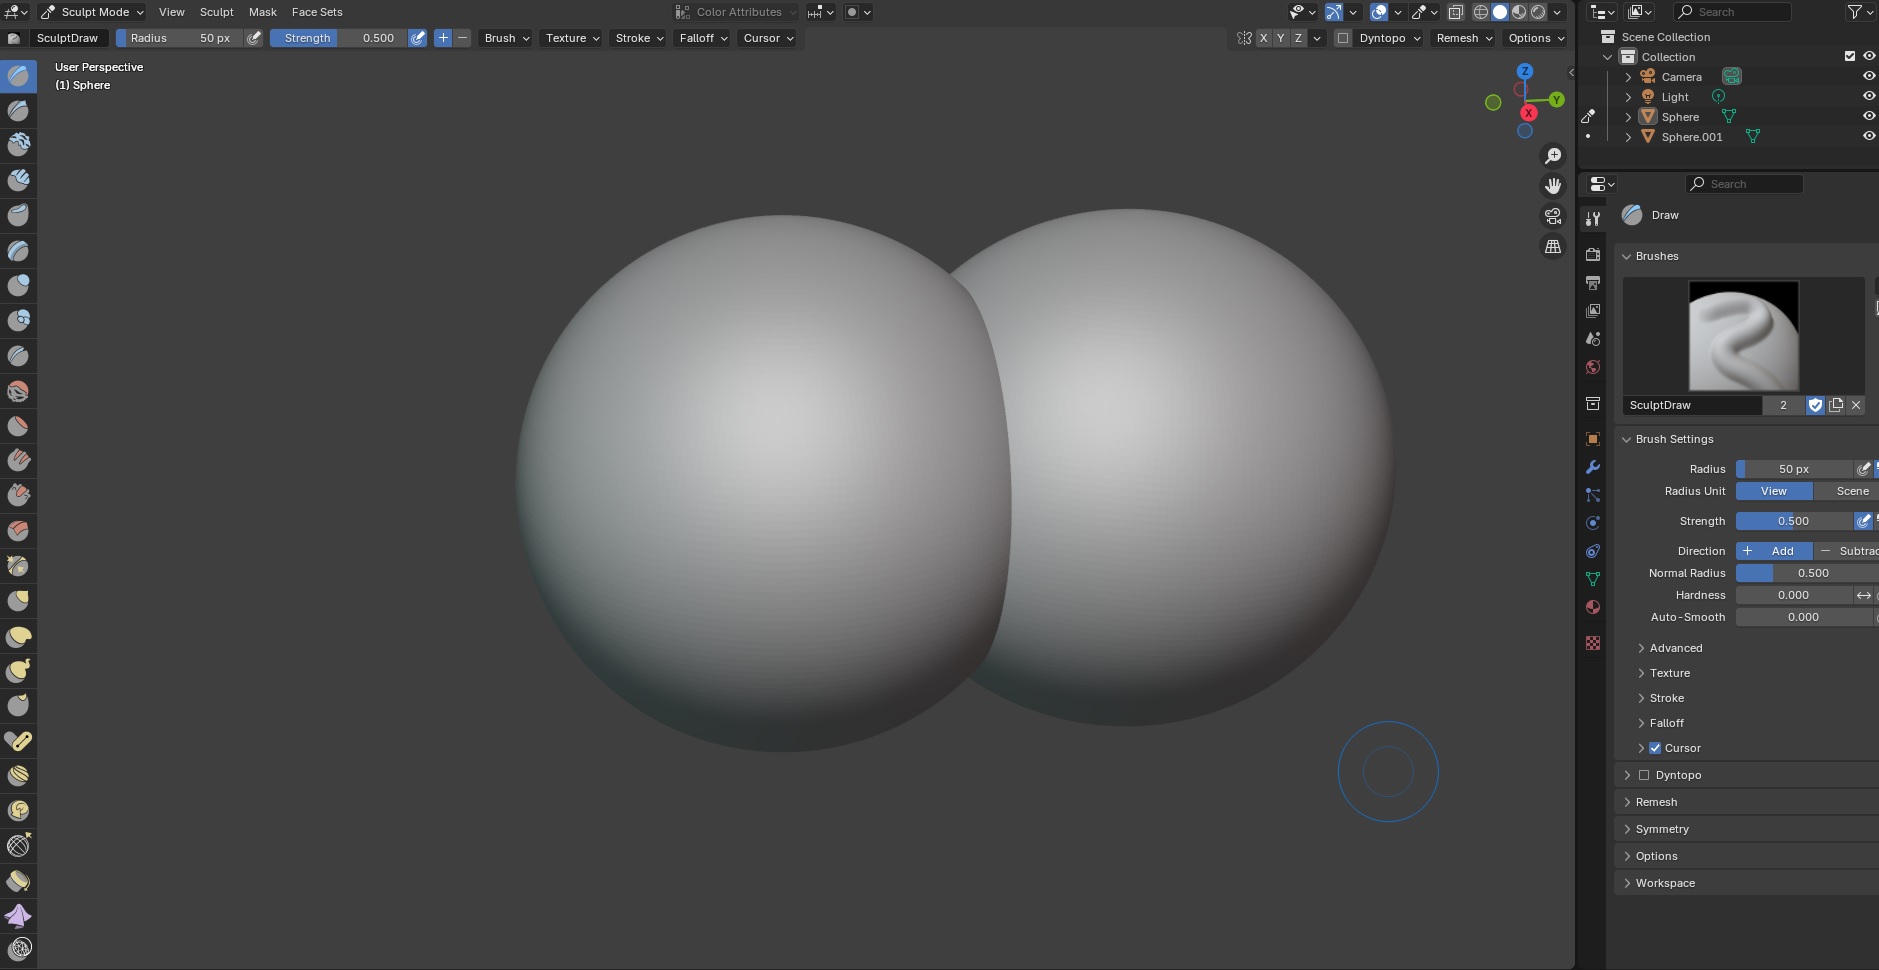Open the Render properties tab
Screen dimensions: 1879x970
tap(1593, 255)
